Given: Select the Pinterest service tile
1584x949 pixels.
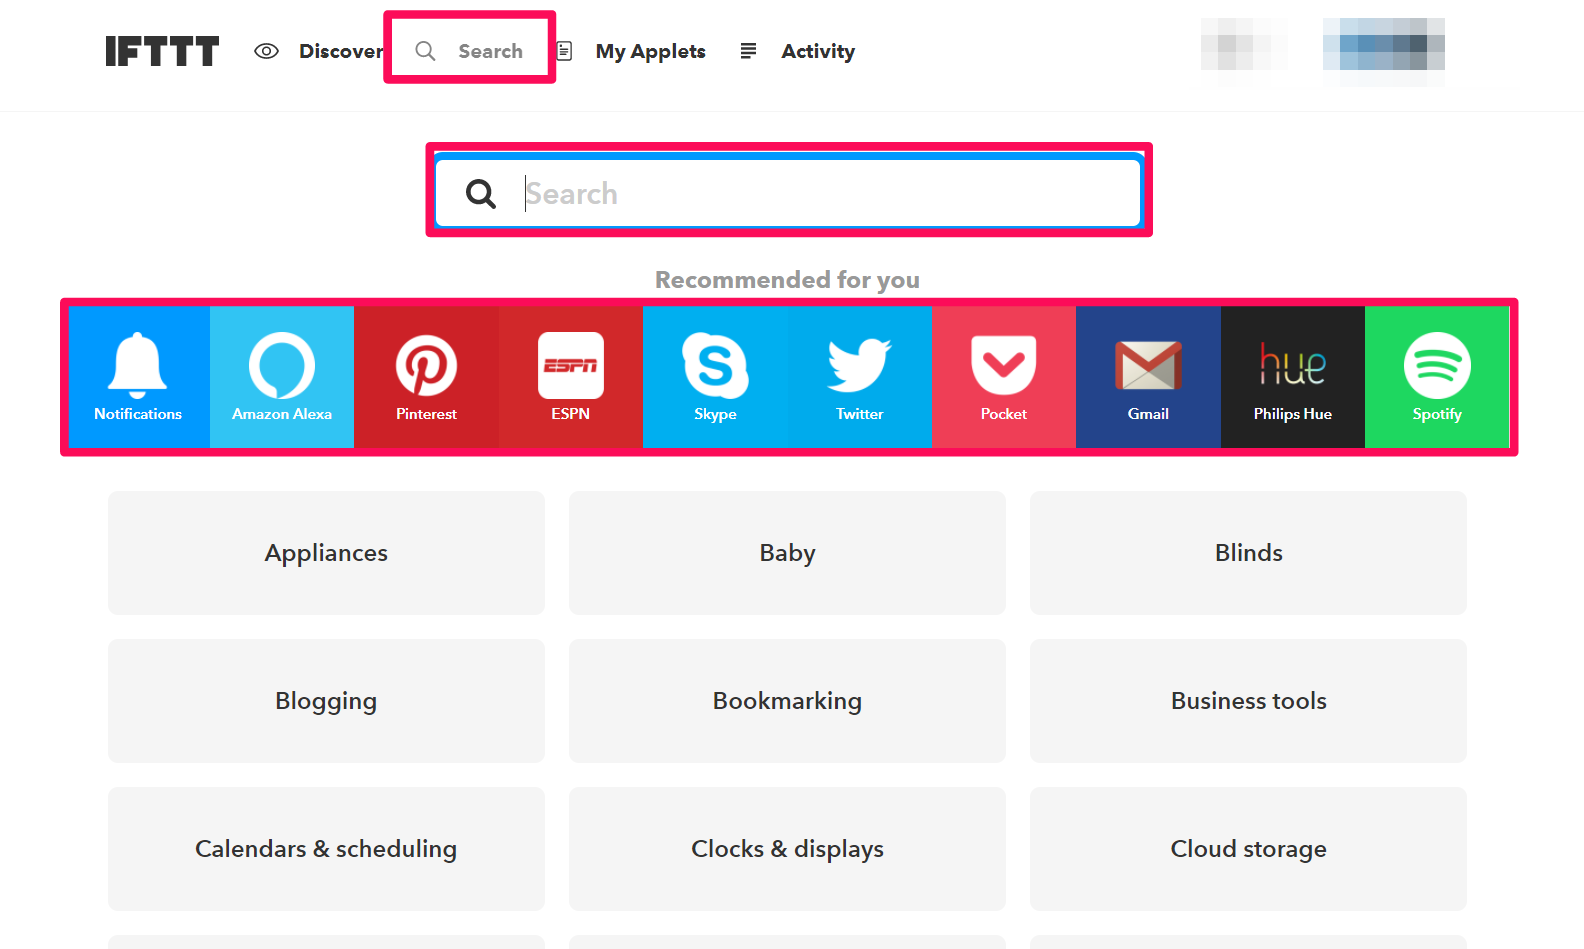Looking at the screenshot, I should [427, 377].
